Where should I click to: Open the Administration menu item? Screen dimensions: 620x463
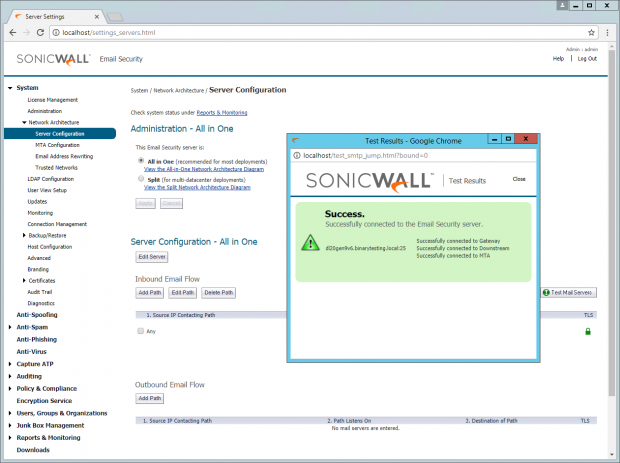[45, 111]
